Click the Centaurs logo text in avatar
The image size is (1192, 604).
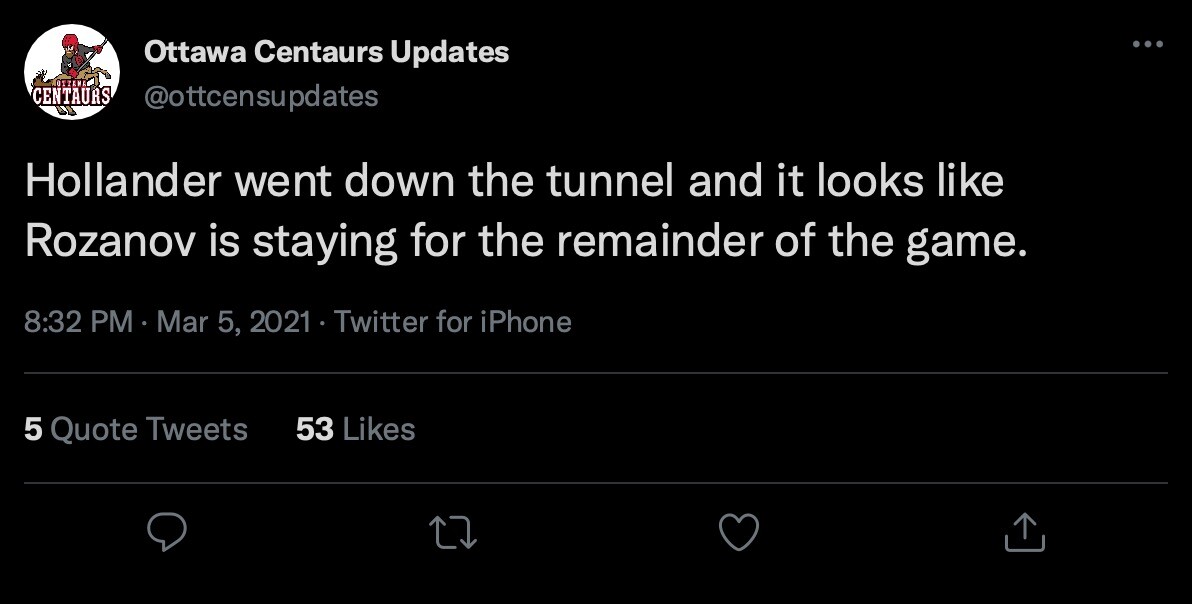[x=71, y=96]
